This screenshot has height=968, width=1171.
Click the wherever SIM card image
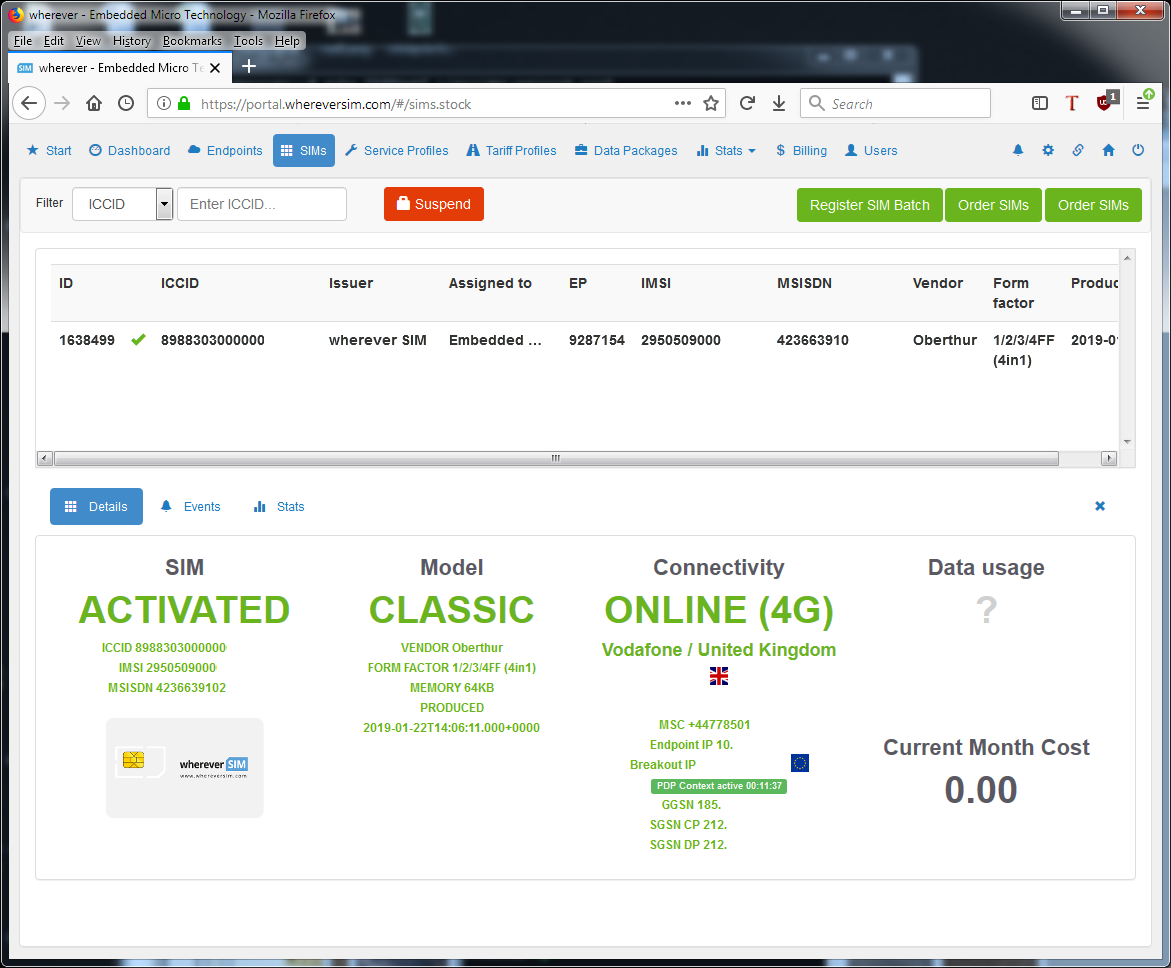point(184,767)
